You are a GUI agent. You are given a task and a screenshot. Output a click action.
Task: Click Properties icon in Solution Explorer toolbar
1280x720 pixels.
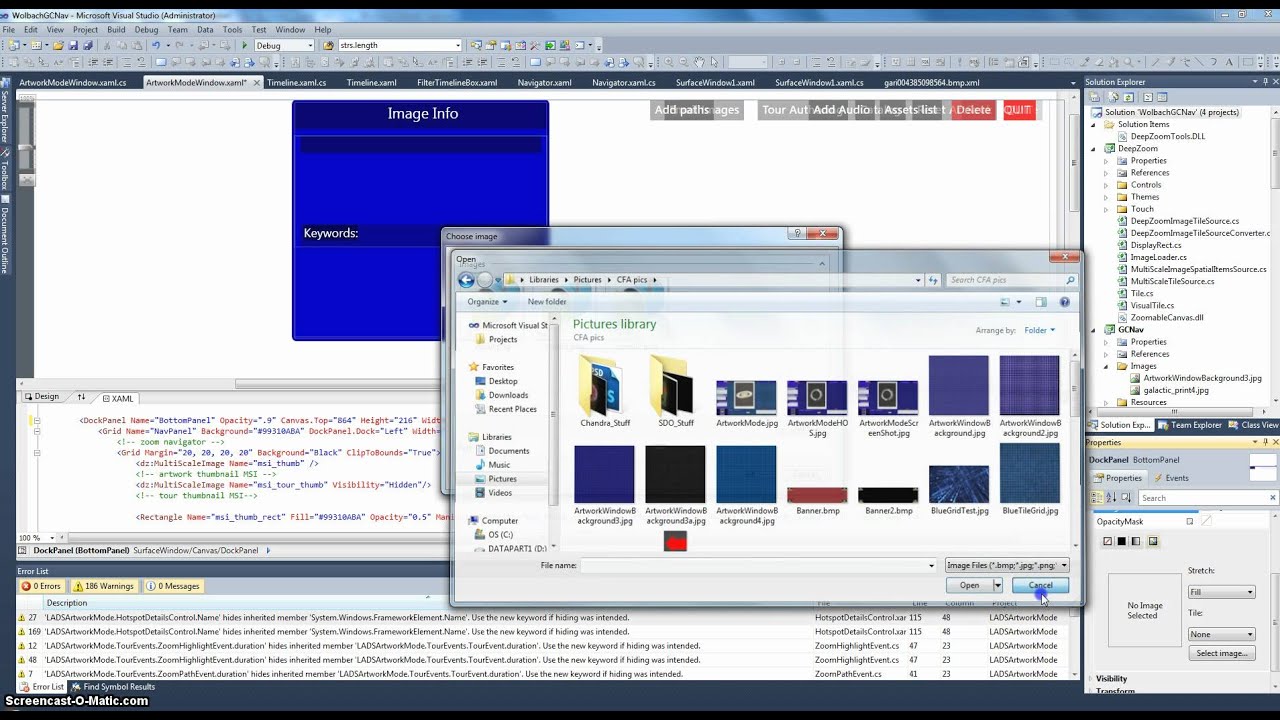[1094, 97]
